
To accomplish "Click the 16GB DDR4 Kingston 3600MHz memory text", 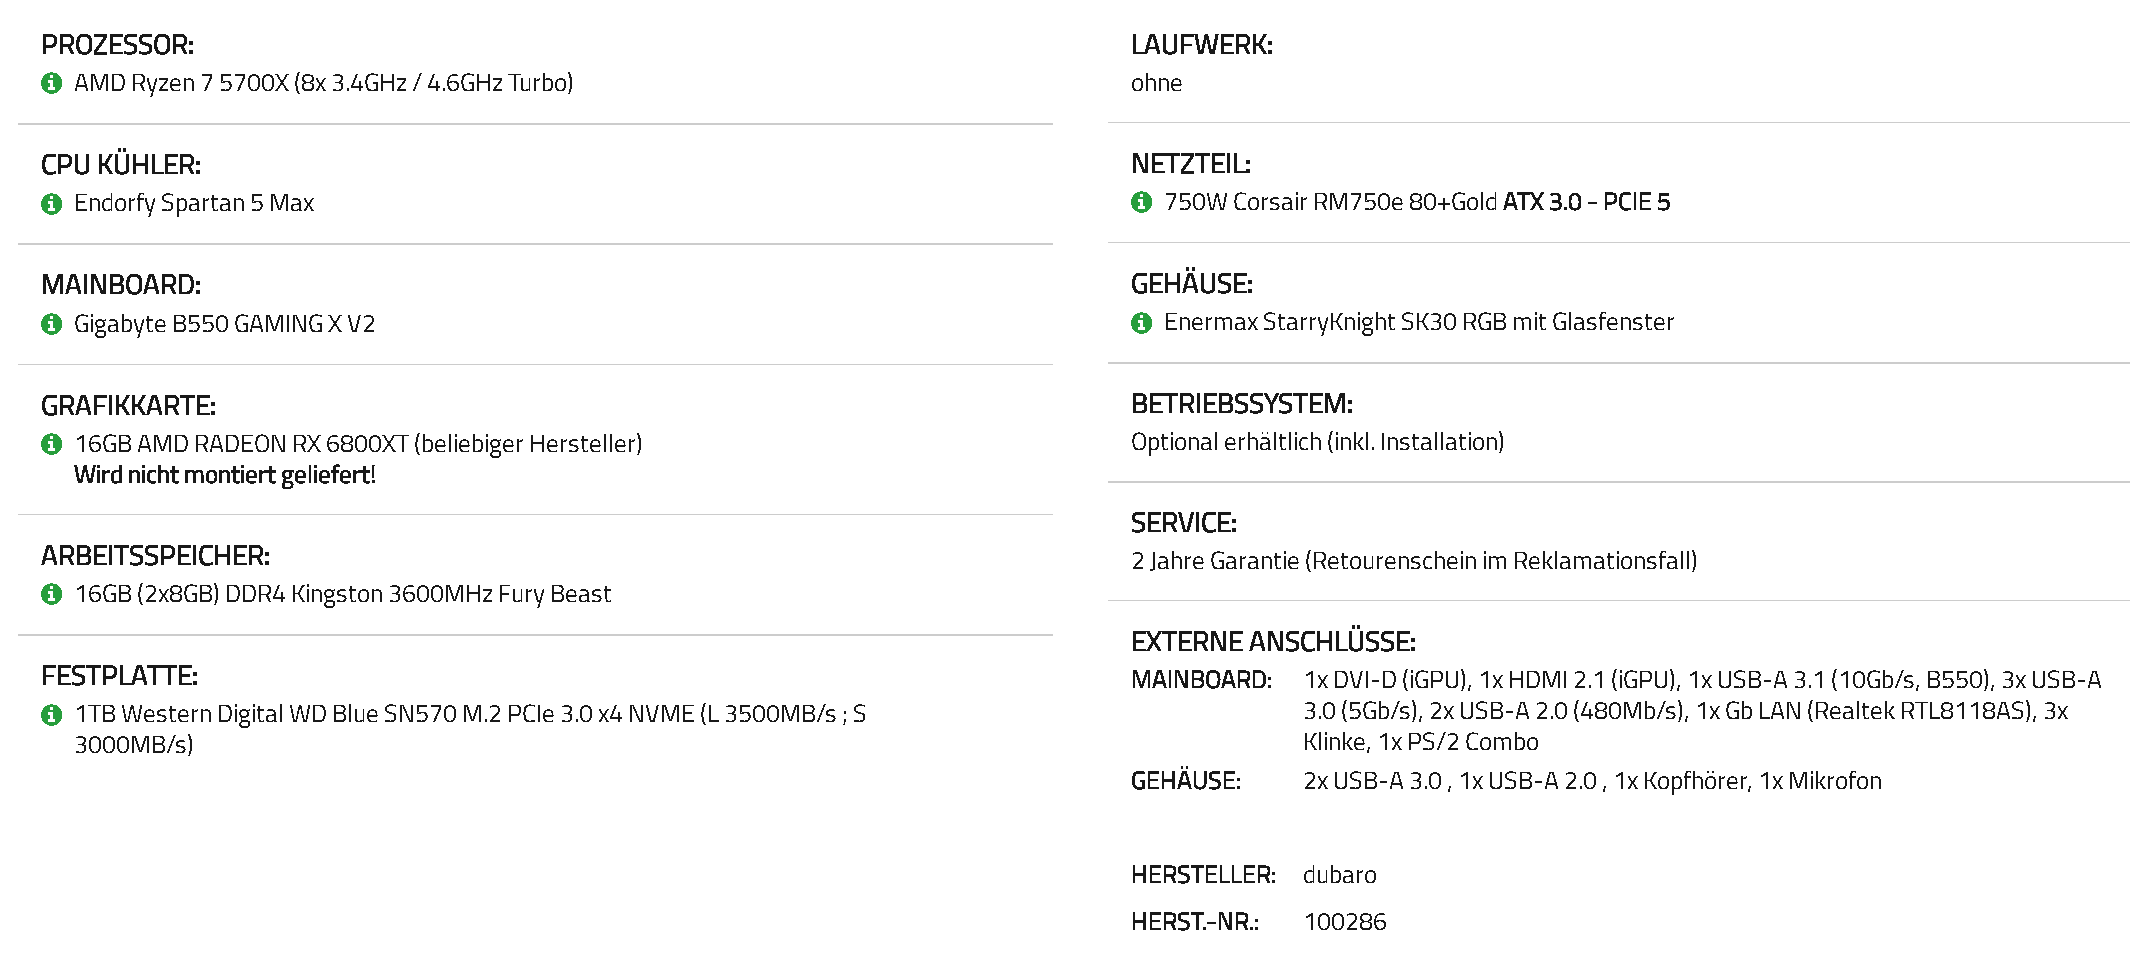I will pos(343,594).
